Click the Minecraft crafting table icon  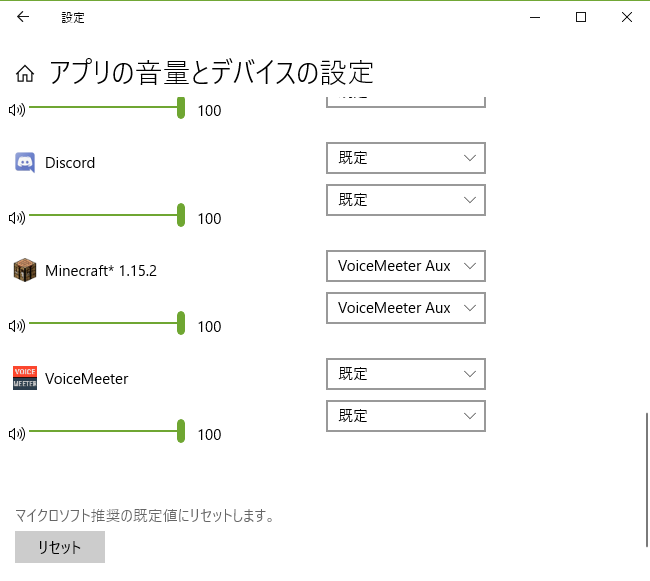[25, 270]
